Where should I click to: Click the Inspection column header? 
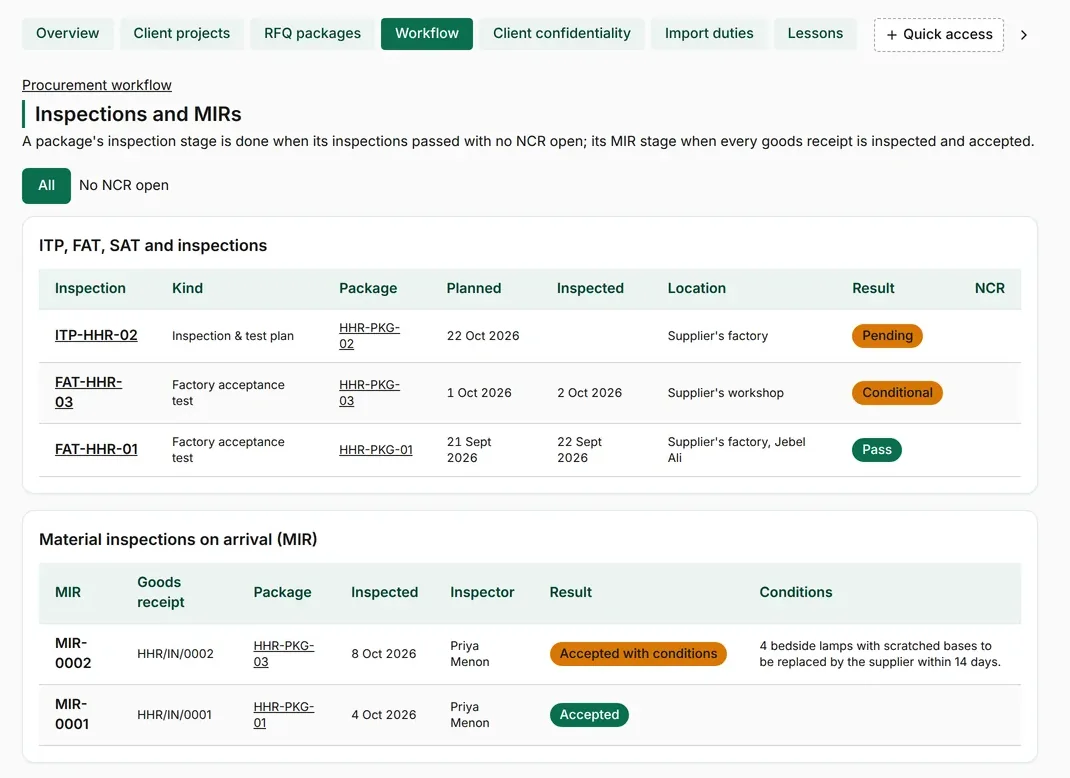pyautogui.click(x=90, y=289)
